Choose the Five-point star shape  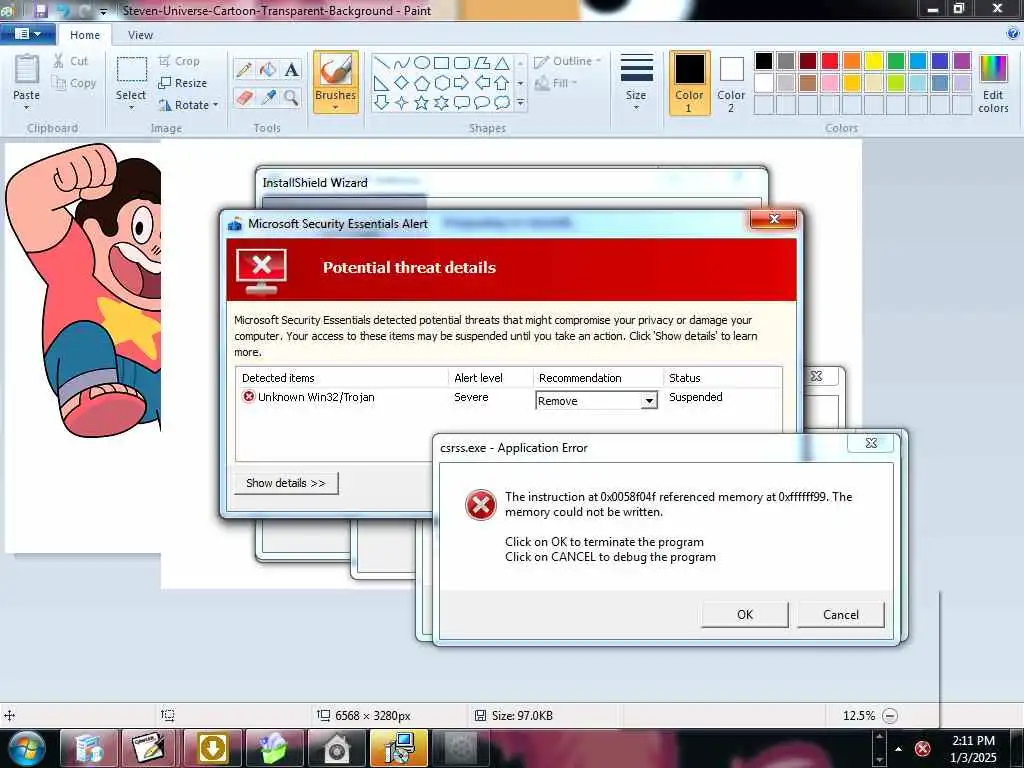422,103
